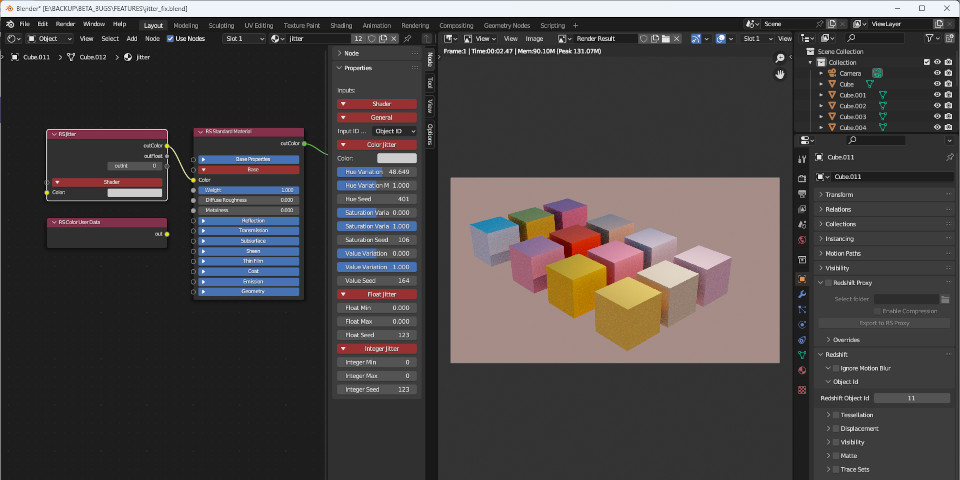Click the zoom magnifier in render view

pos(780,58)
